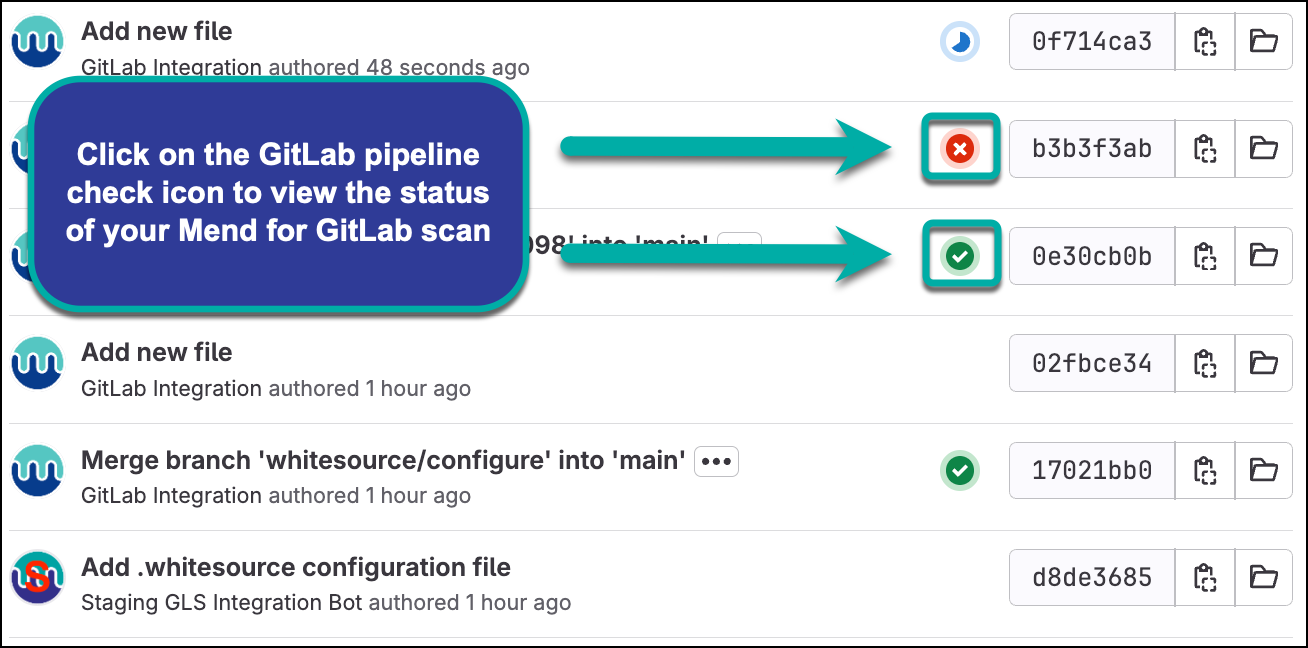View the passed pipeline status for 0e30cb0b

tap(960, 257)
